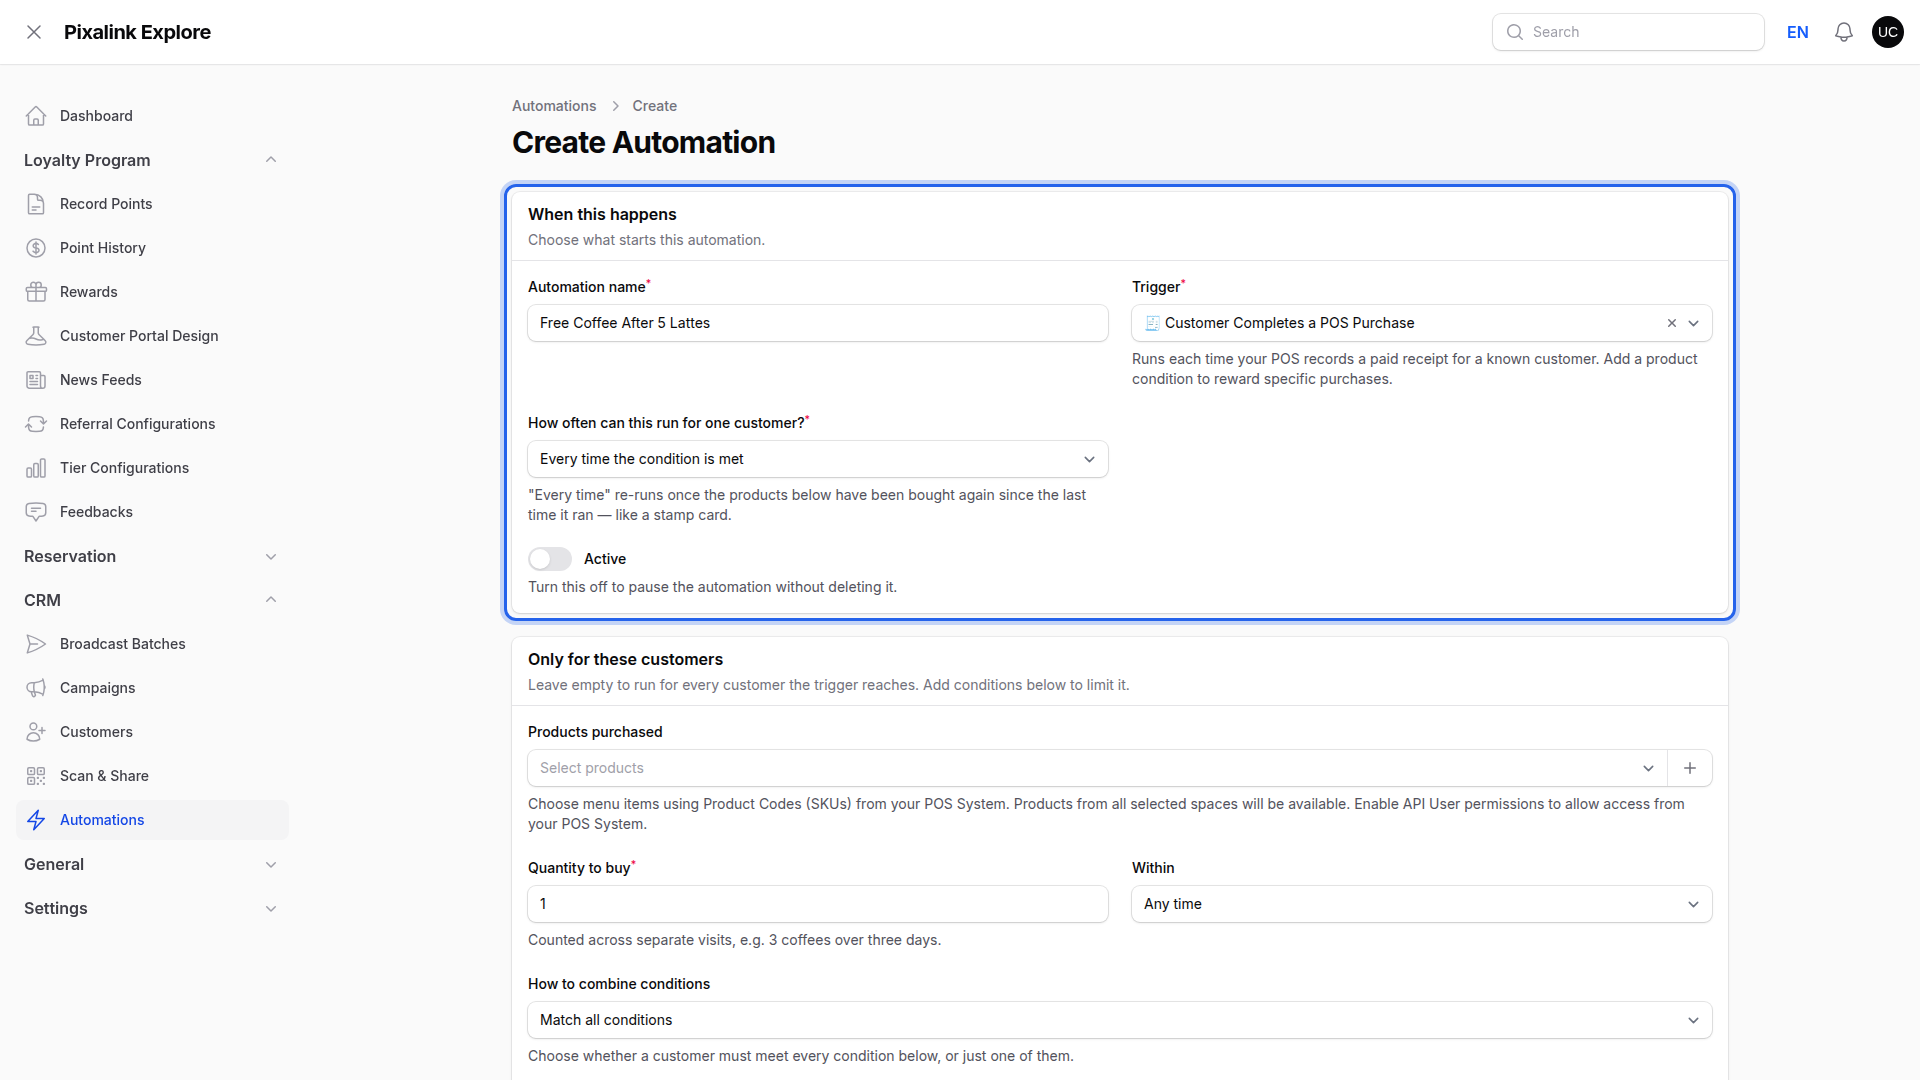Open Tier Configurations menu item
1920x1080 pixels.
(x=152, y=468)
